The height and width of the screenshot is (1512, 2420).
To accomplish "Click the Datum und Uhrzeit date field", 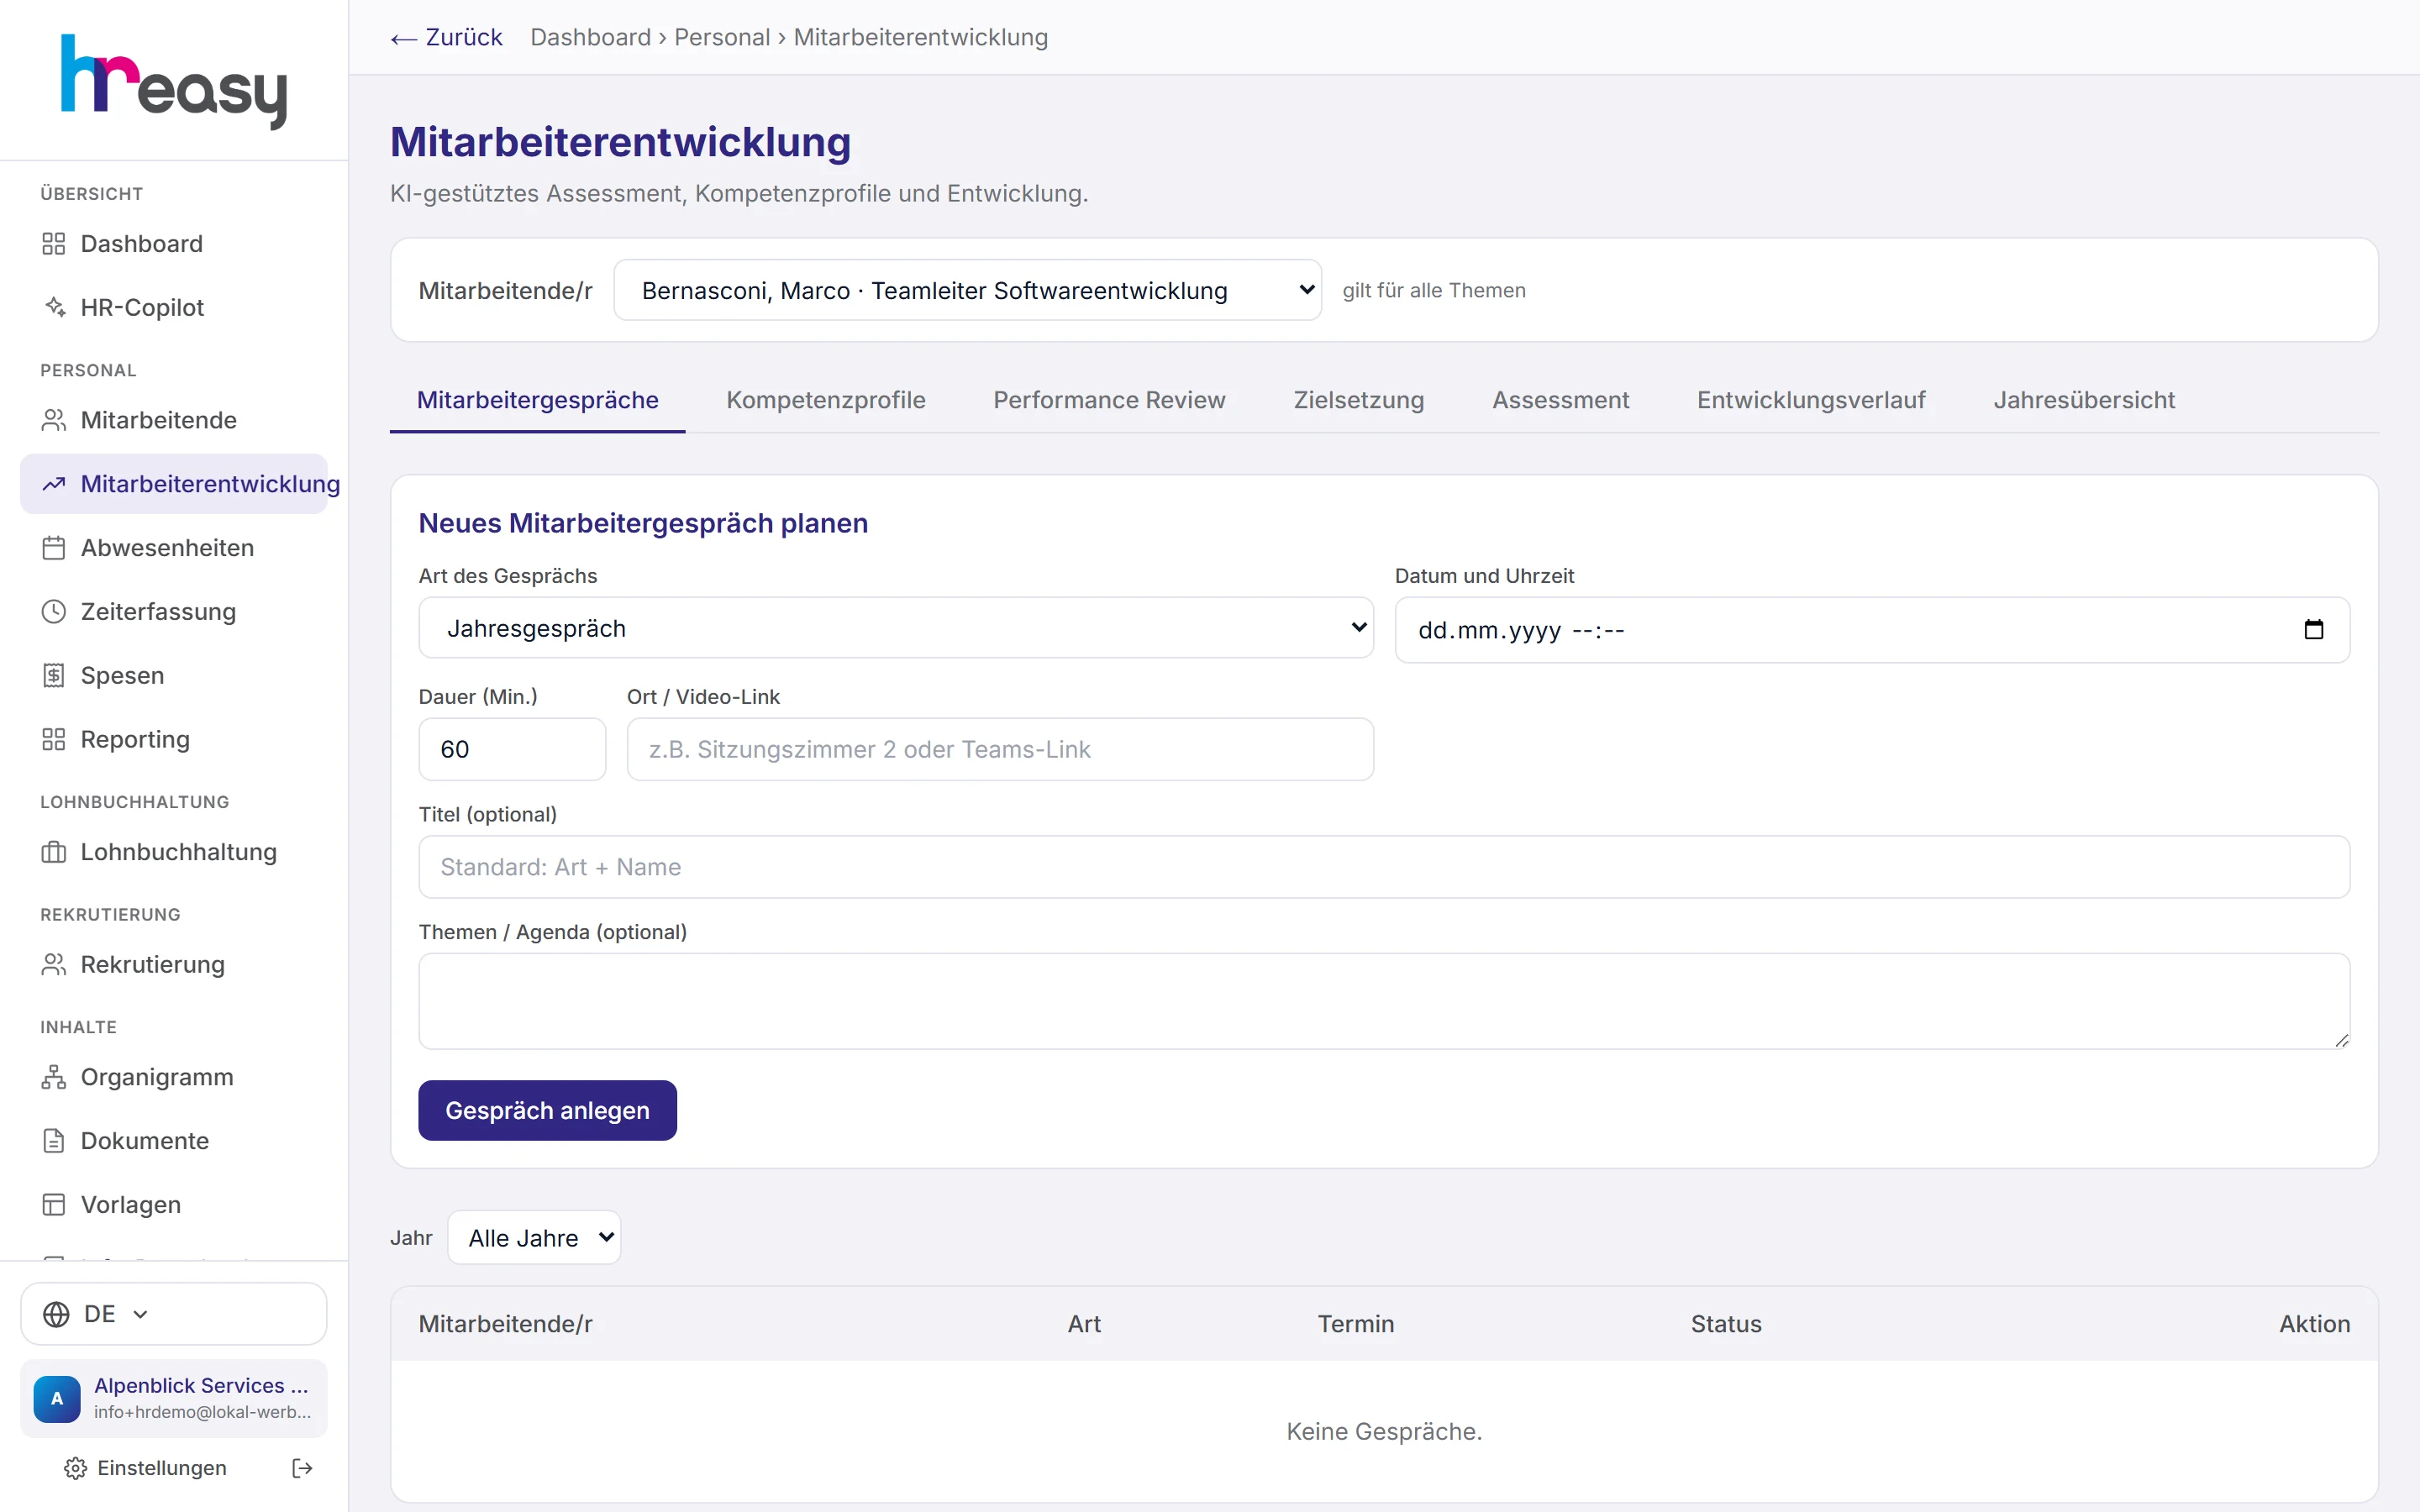I will point(1872,630).
